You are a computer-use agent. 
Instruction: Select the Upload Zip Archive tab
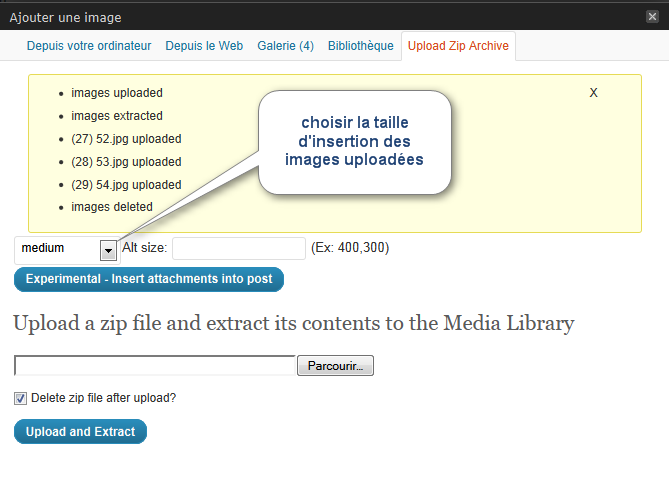[x=458, y=46]
